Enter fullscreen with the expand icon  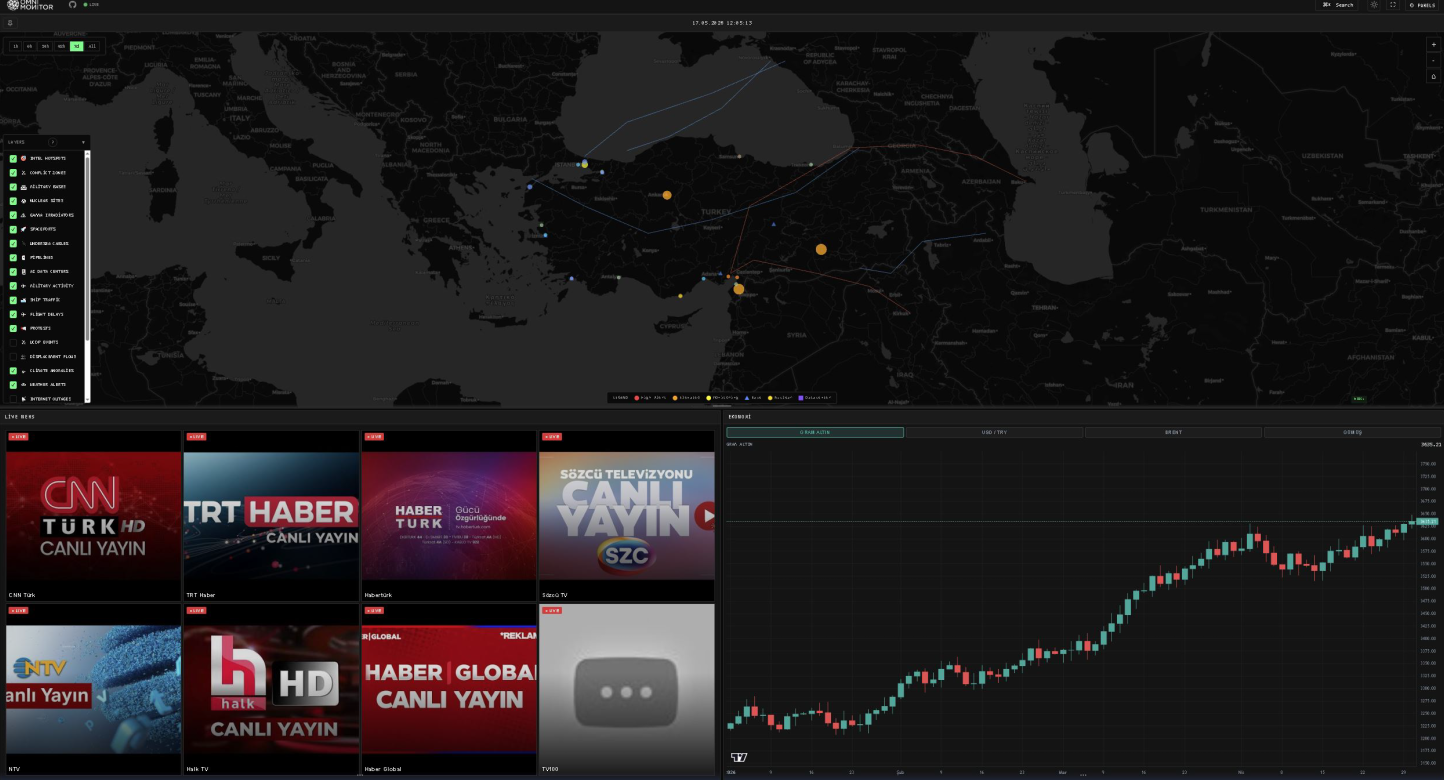pos(1393,5)
